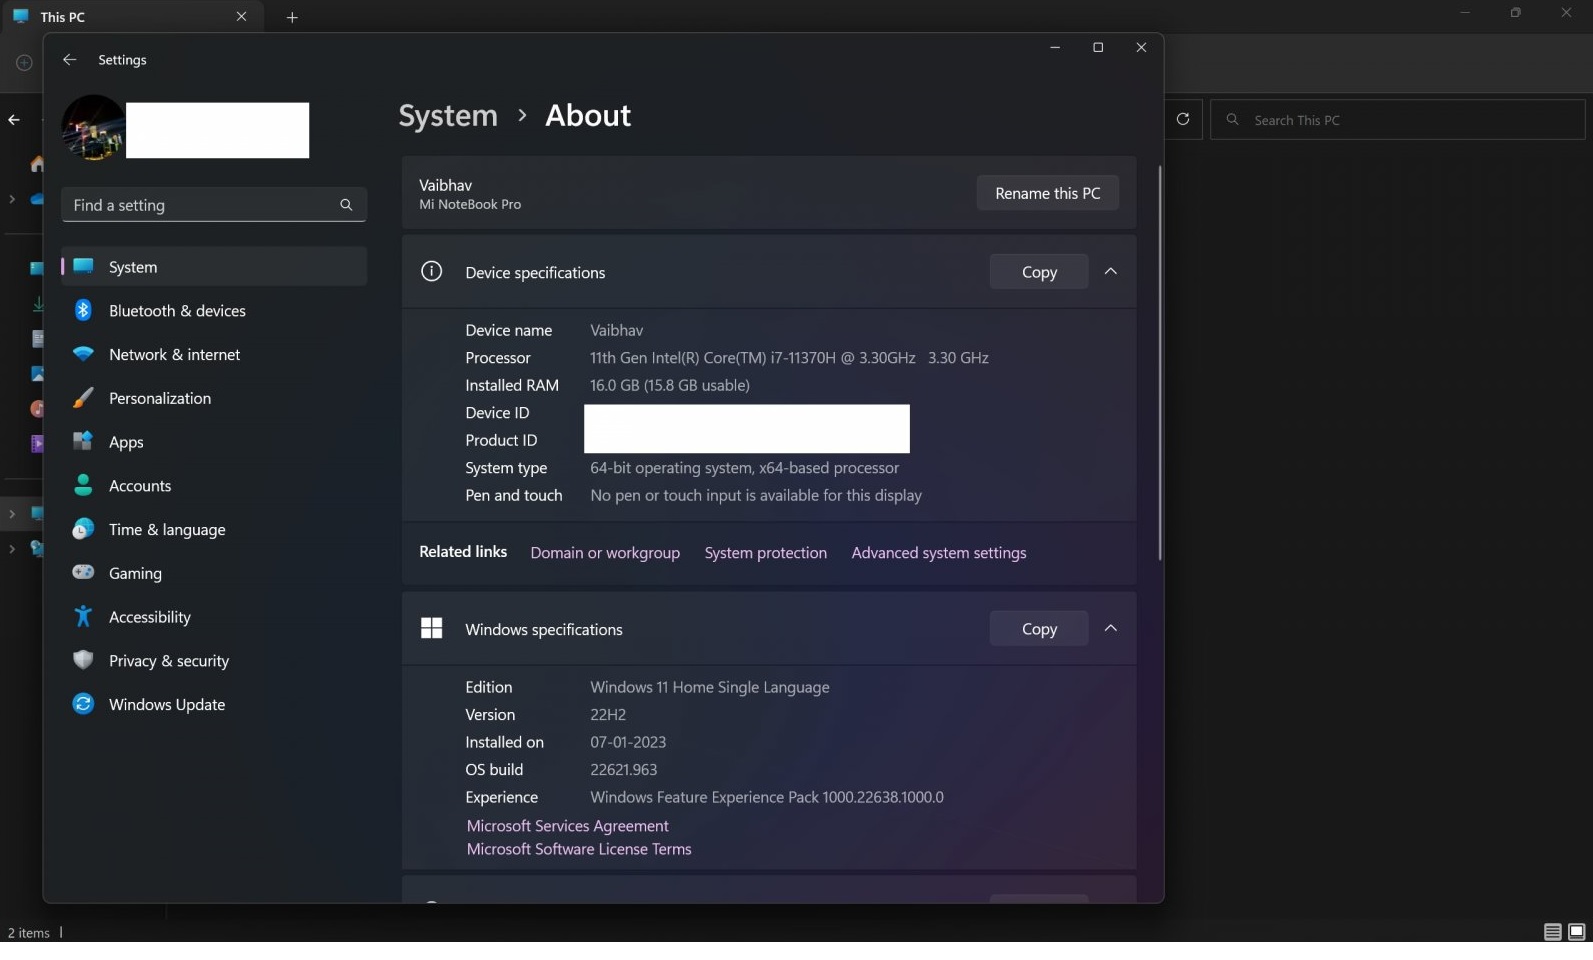
Task: Click System in the breadcrumb
Action: 448,116
